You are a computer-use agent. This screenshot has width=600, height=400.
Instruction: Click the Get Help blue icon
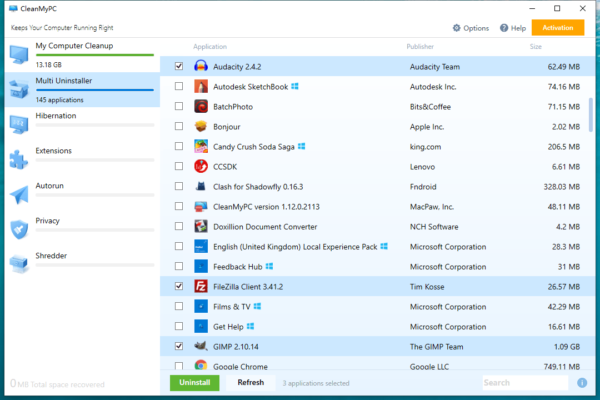pos(201,327)
